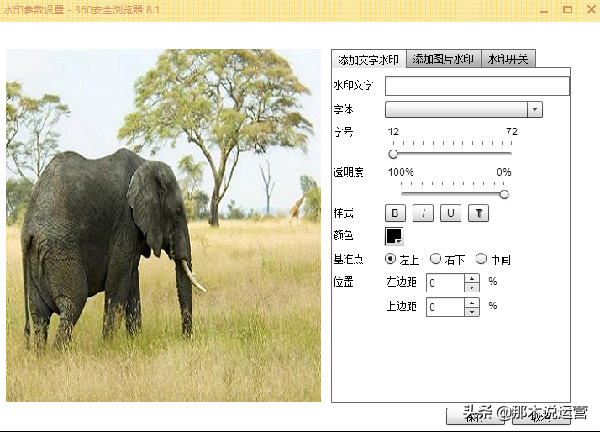The height and width of the screenshot is (432, 600).
Task: Toggle the bold style button
Action: 394,212
